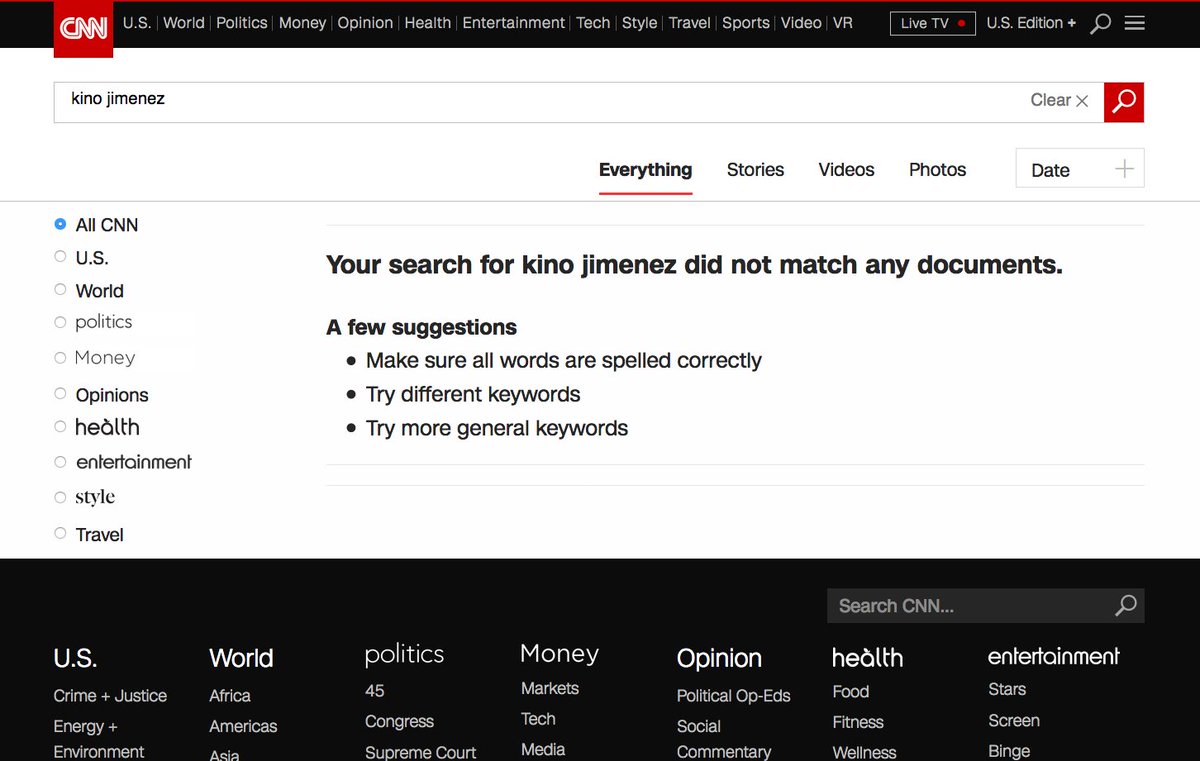Open Stars footer link
The image size is (1200, 761).
pos(1007,689)
